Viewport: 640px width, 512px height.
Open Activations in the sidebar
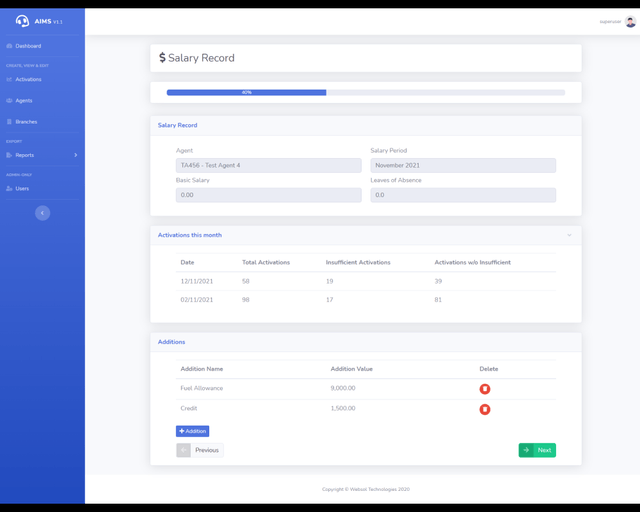(28, 79)
